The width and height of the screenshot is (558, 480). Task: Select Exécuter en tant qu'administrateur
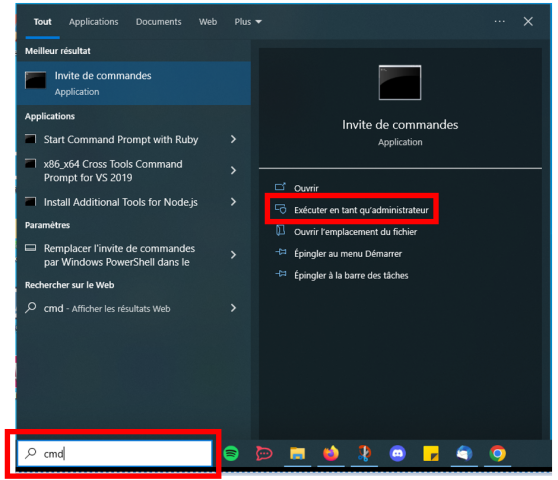pyautogui.click(x=361, y=210)
